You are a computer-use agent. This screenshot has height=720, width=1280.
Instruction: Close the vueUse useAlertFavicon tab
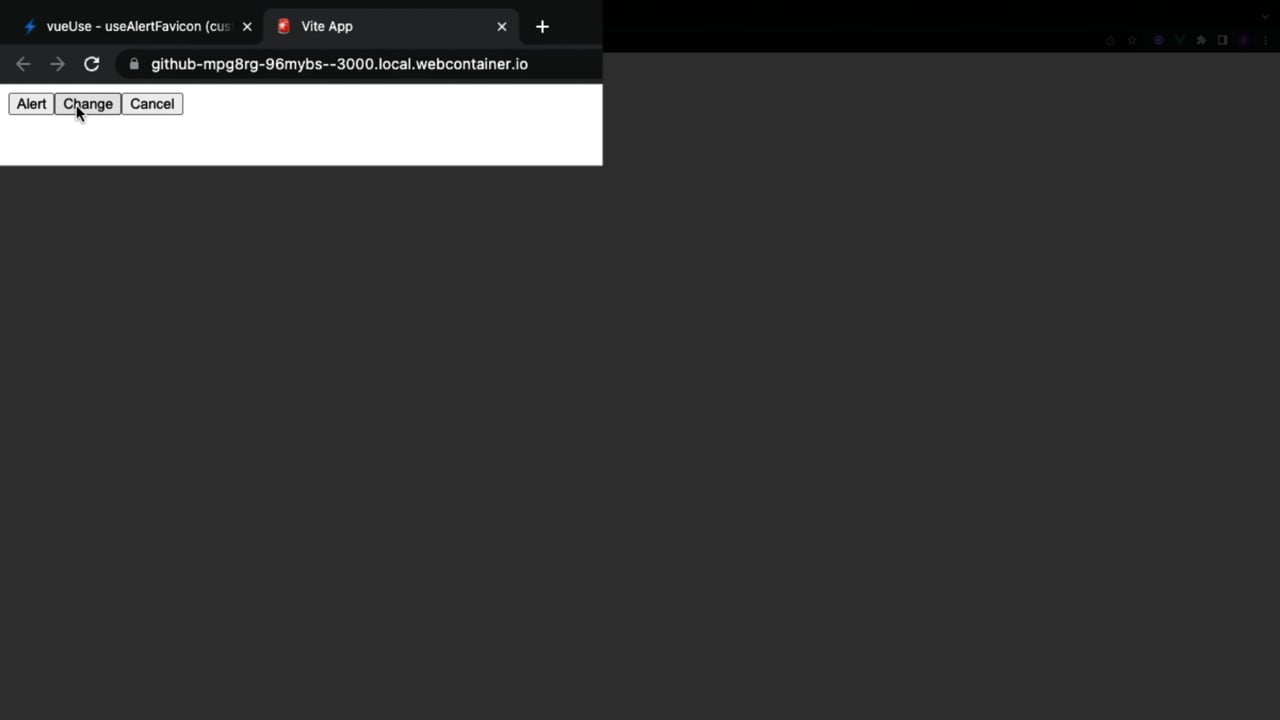tap(247, 27)
